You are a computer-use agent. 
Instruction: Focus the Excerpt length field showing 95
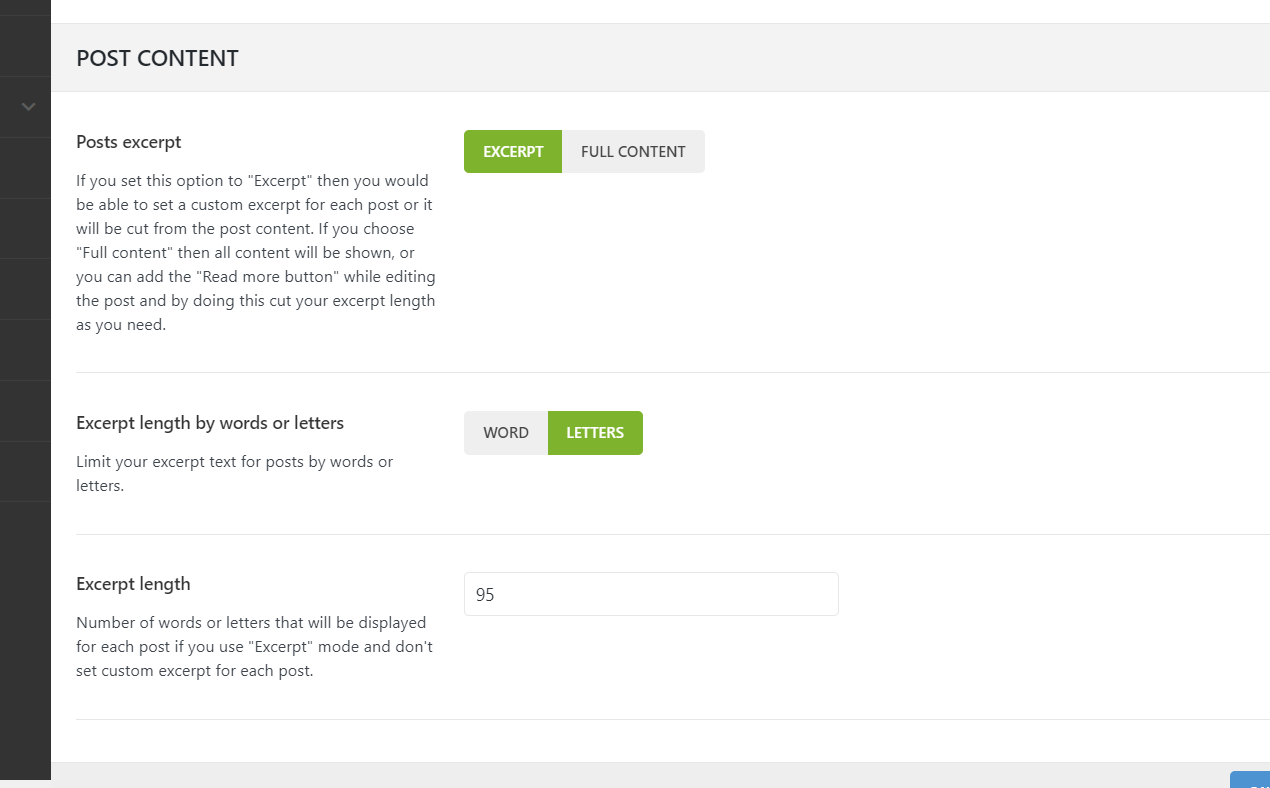[x=651, y=594]
